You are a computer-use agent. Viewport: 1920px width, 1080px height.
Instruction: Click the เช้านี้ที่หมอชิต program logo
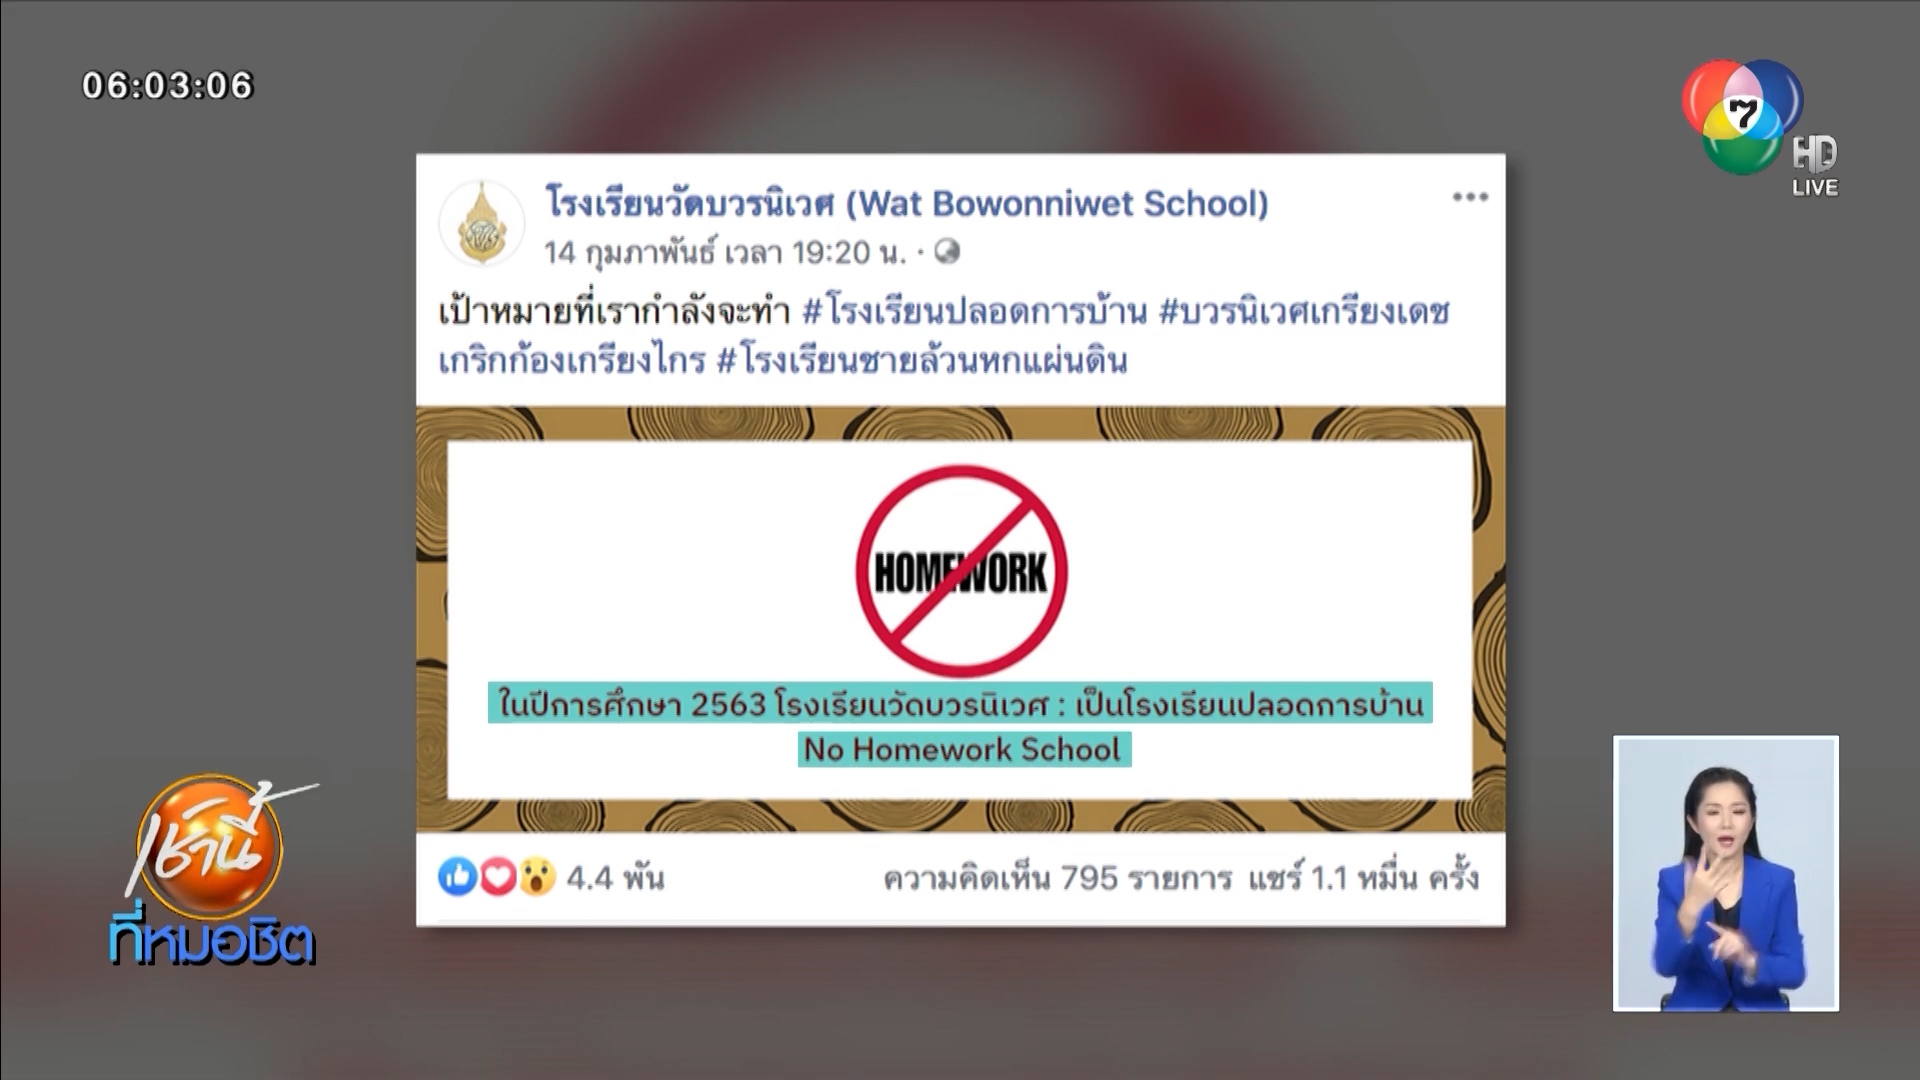pyautogui.click(x=213, y=871)
